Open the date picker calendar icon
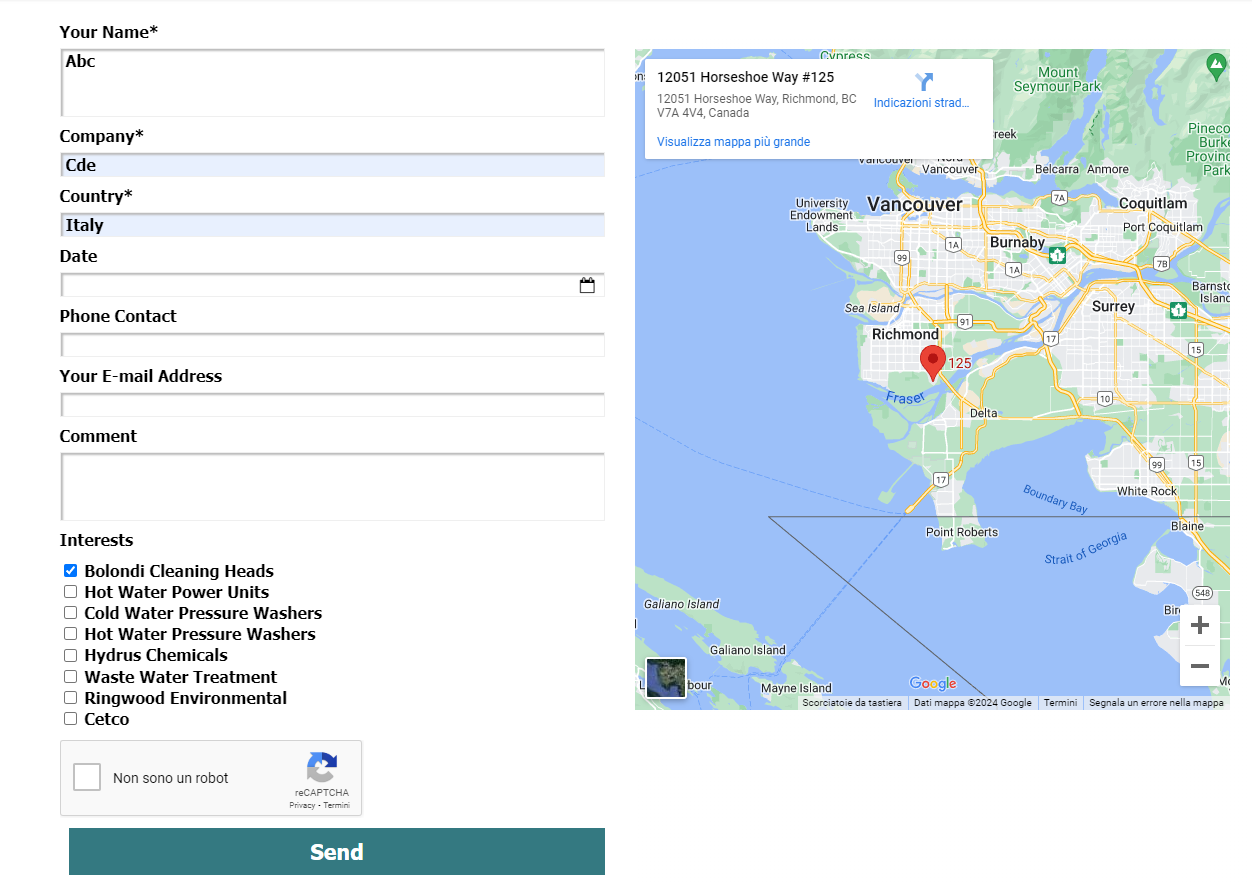 pos(587,285)
